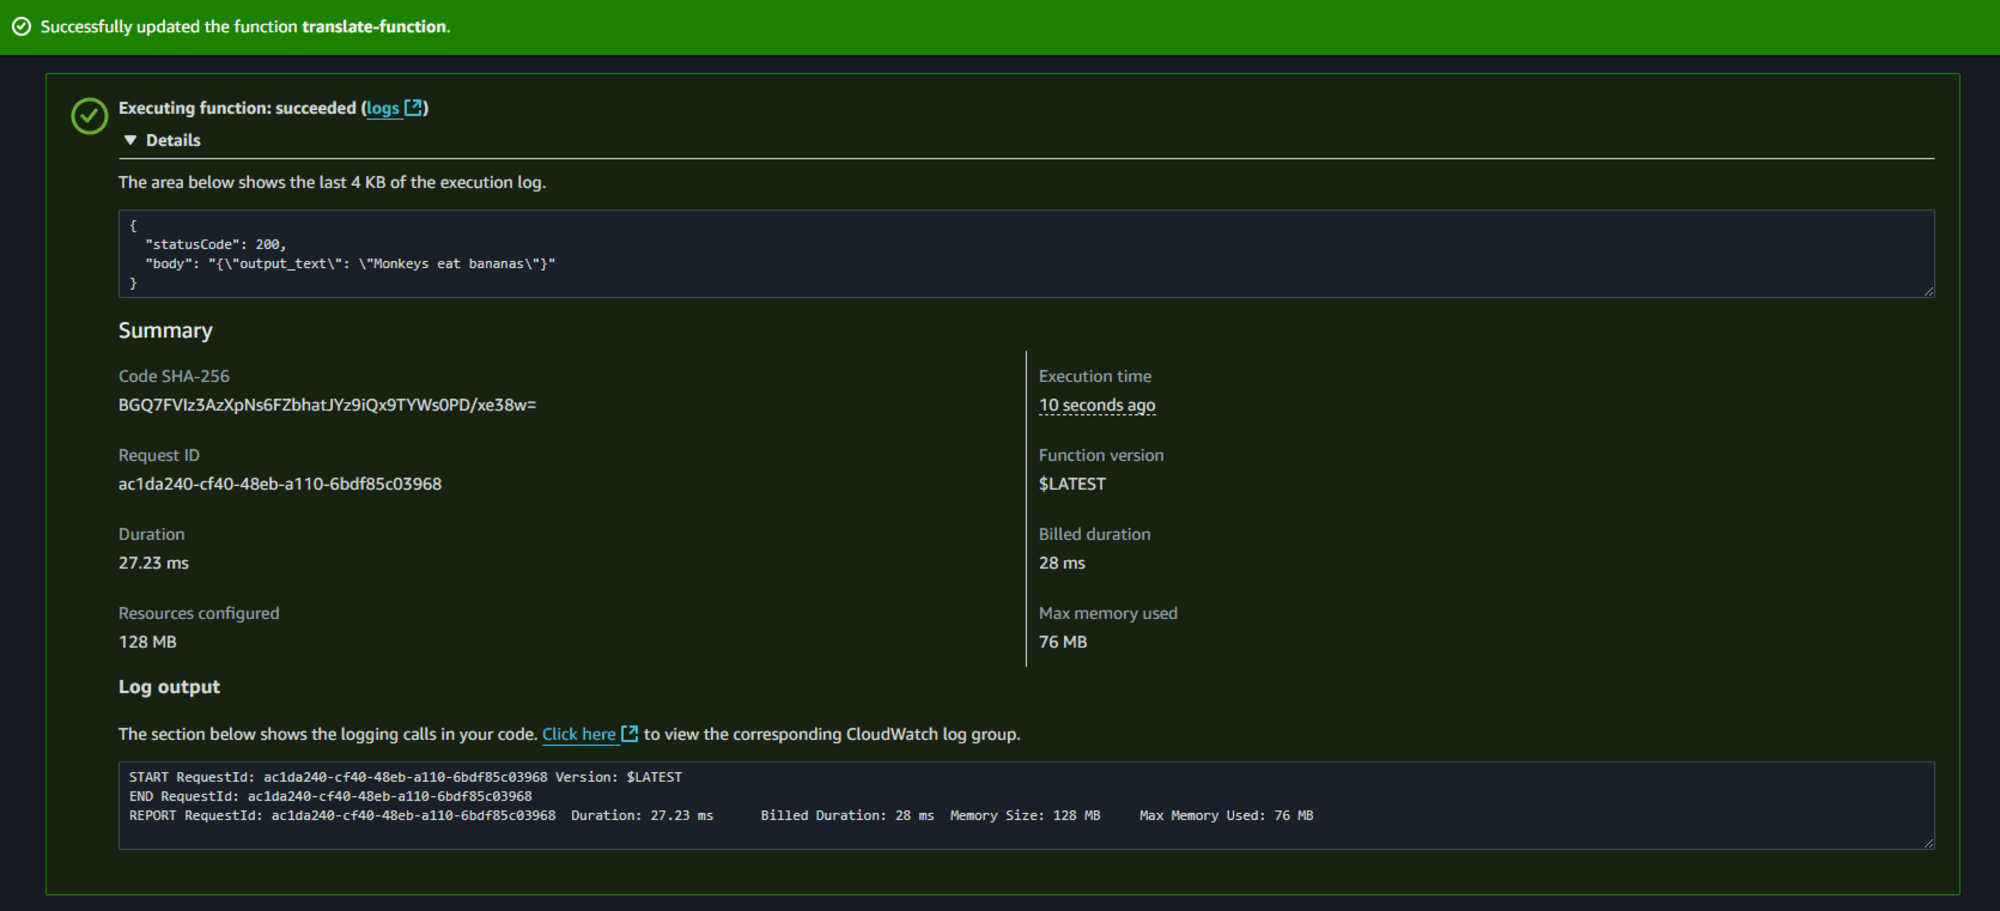Click the log output box resize handle
The width and height of the screenshot is (2000, 911).
coord(1928,843)
